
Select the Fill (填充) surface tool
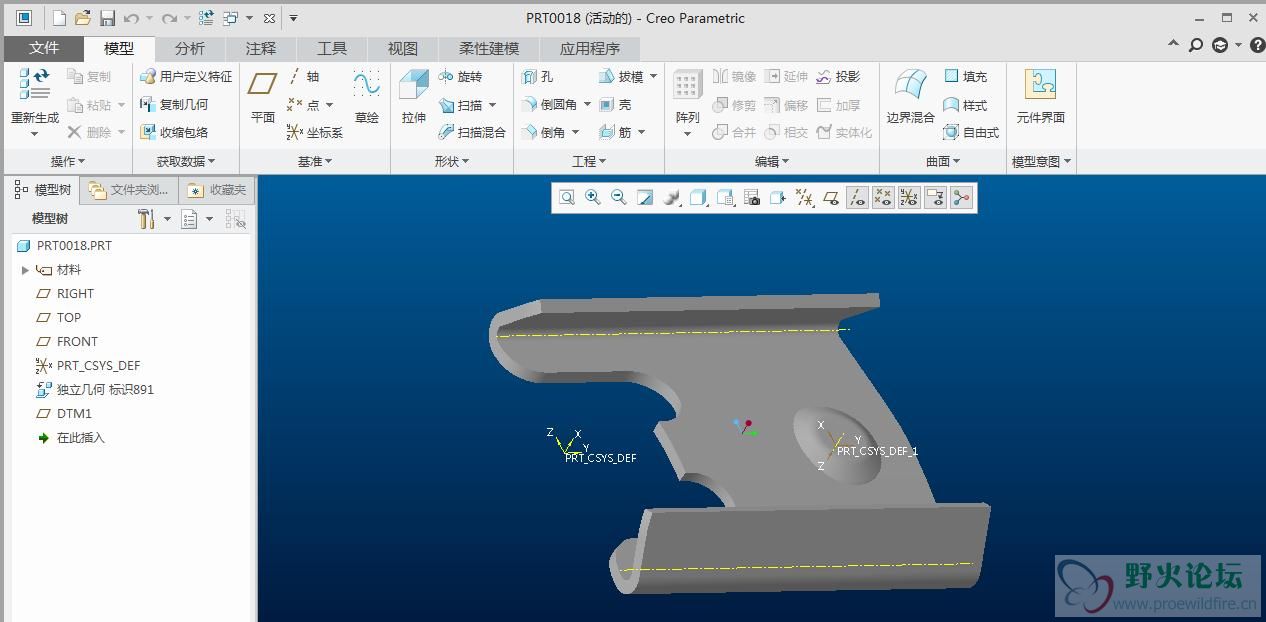coord(966,76)
